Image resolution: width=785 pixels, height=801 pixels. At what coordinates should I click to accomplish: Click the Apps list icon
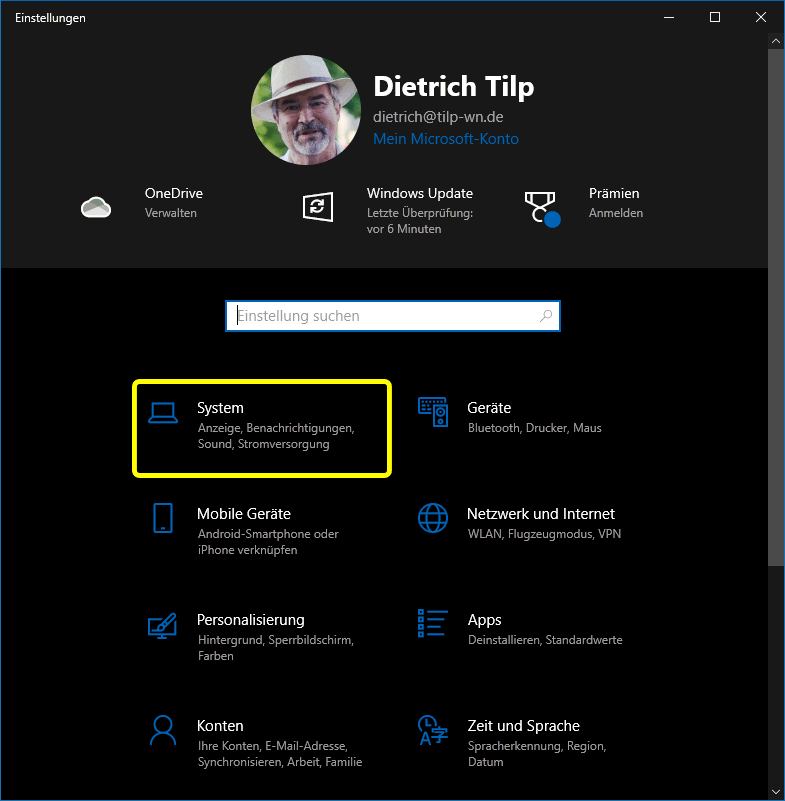(433, 625)
